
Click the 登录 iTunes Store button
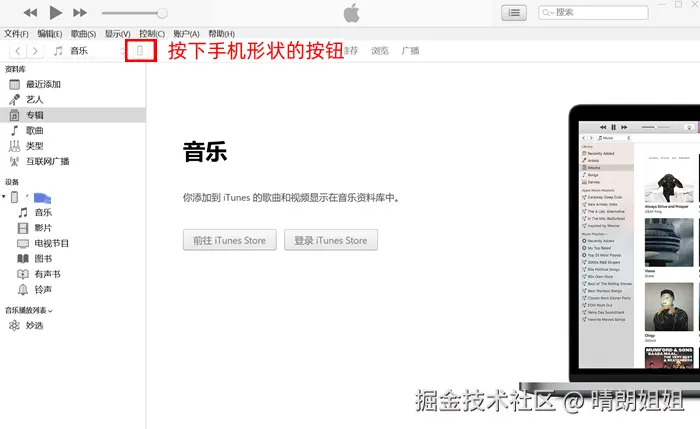(x=331, y=240)
